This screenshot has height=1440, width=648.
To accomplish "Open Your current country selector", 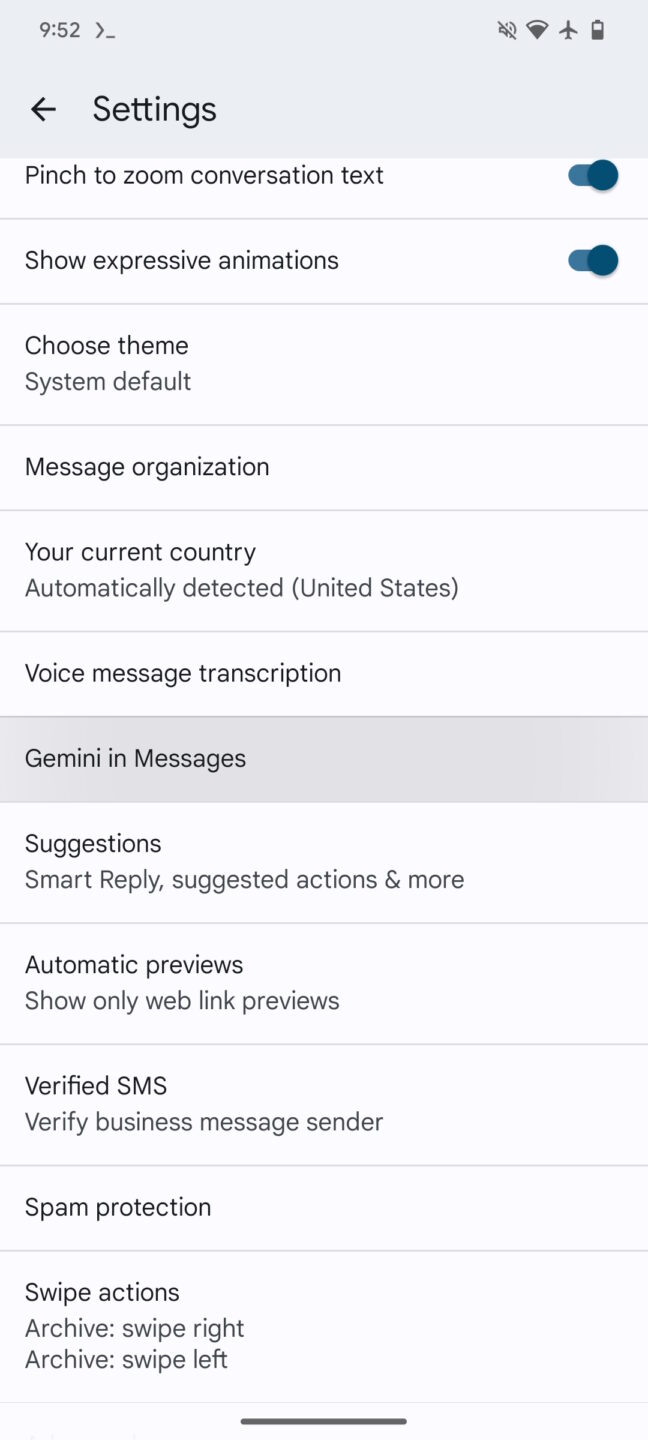I will tap(324, 568).
